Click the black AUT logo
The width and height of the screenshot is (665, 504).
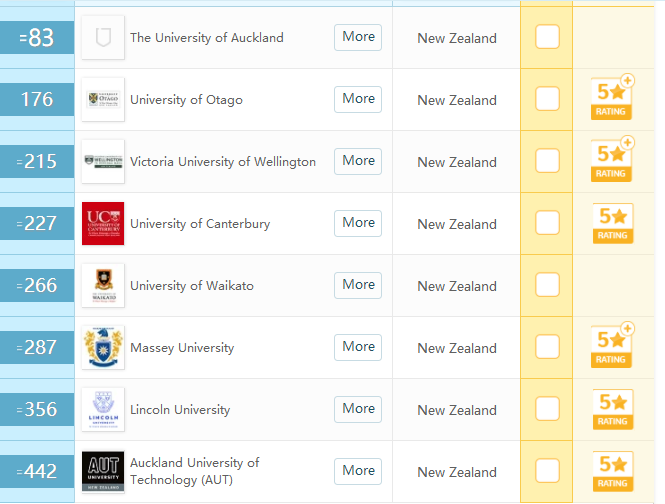102,472
